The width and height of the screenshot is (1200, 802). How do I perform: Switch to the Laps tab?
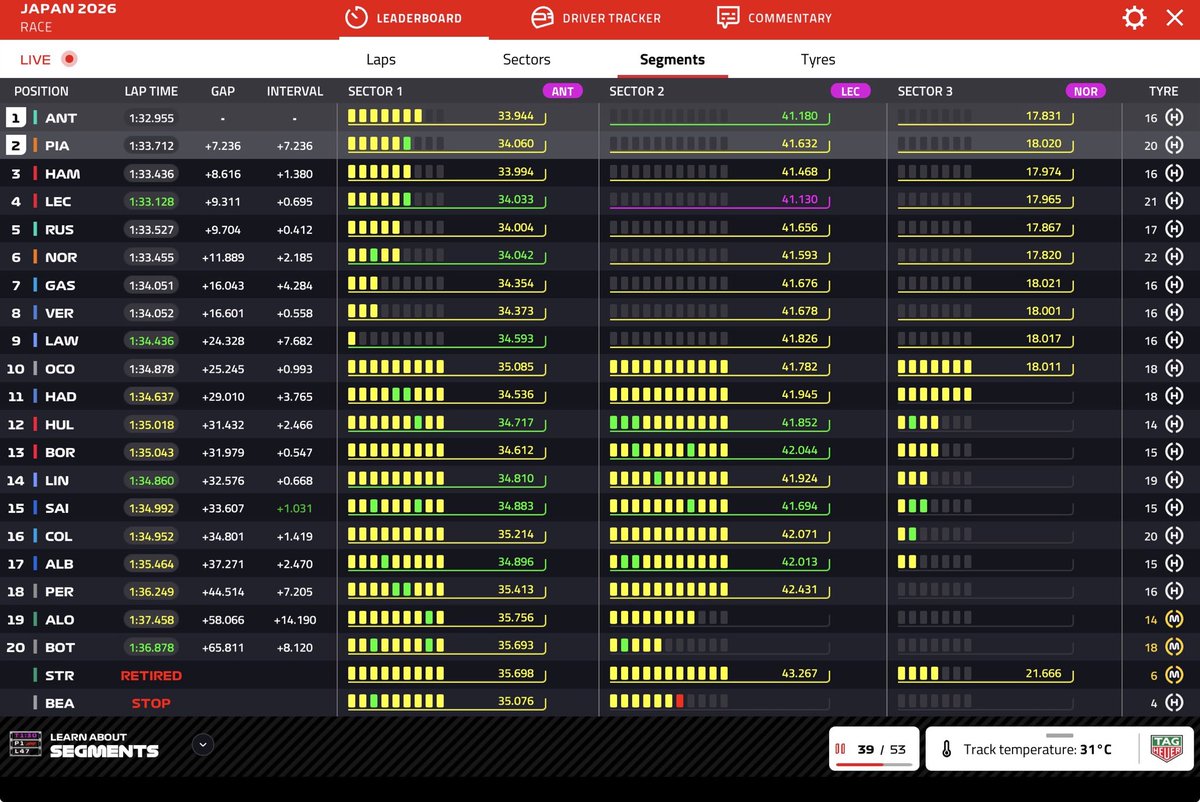(381, 59)
